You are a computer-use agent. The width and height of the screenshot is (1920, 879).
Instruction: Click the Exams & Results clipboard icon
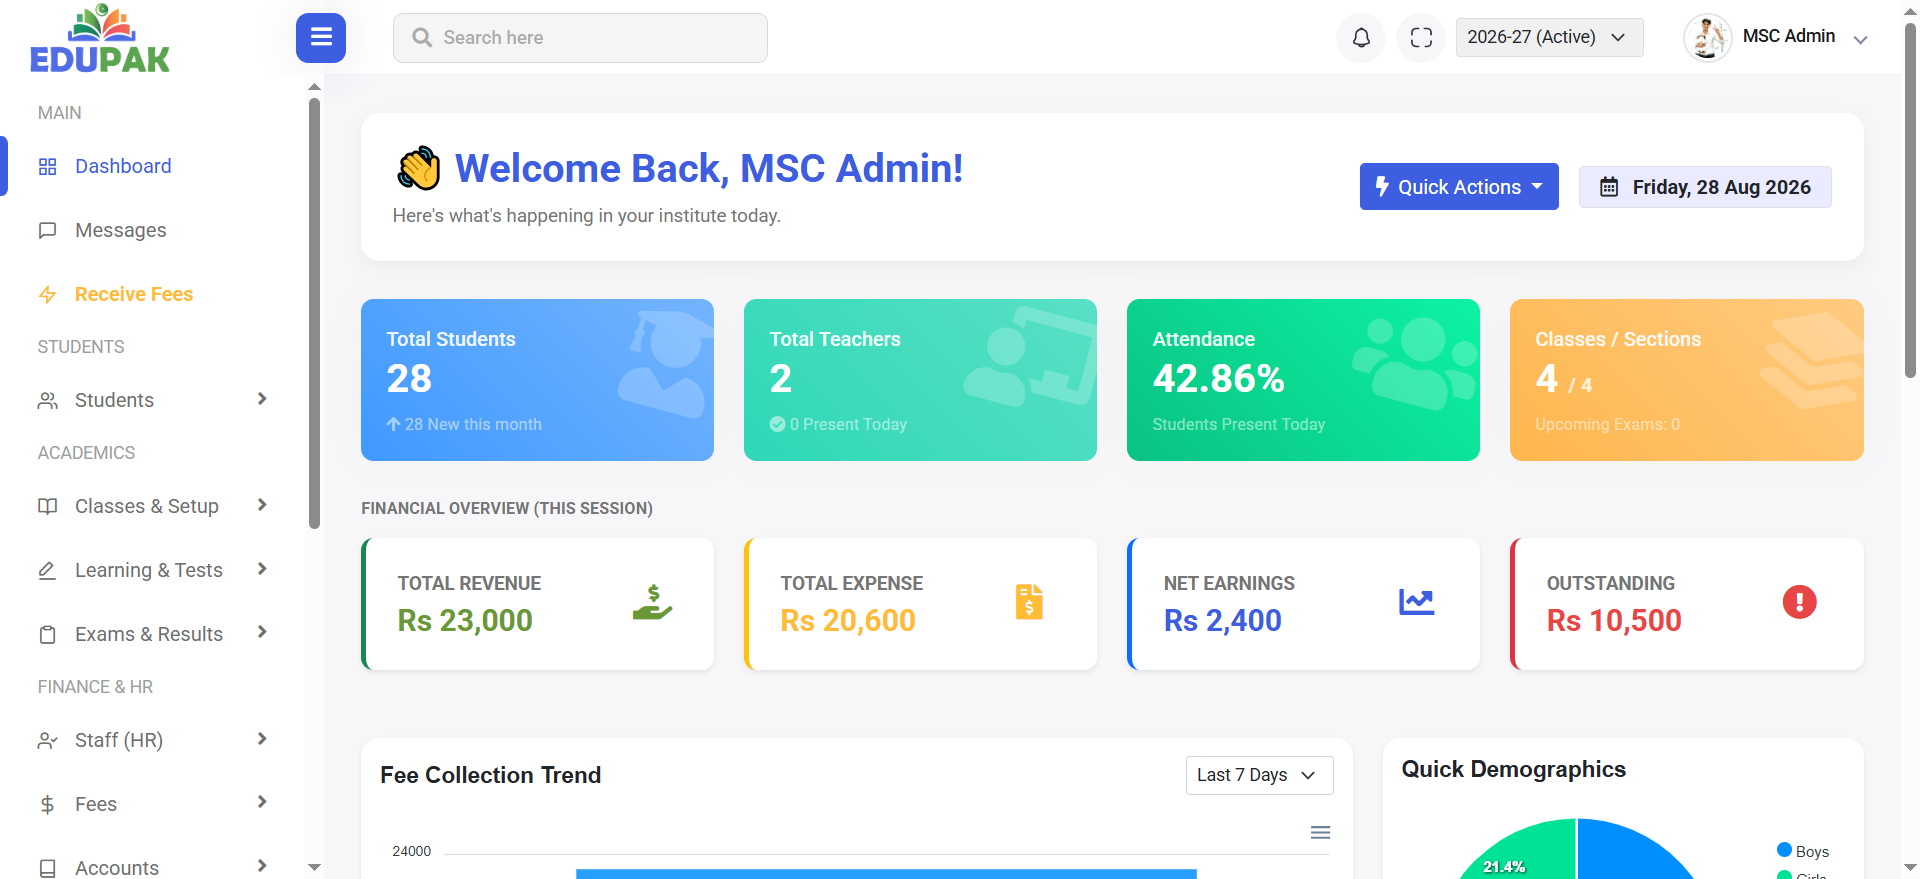pyautogui.click(x=47, y=635)
